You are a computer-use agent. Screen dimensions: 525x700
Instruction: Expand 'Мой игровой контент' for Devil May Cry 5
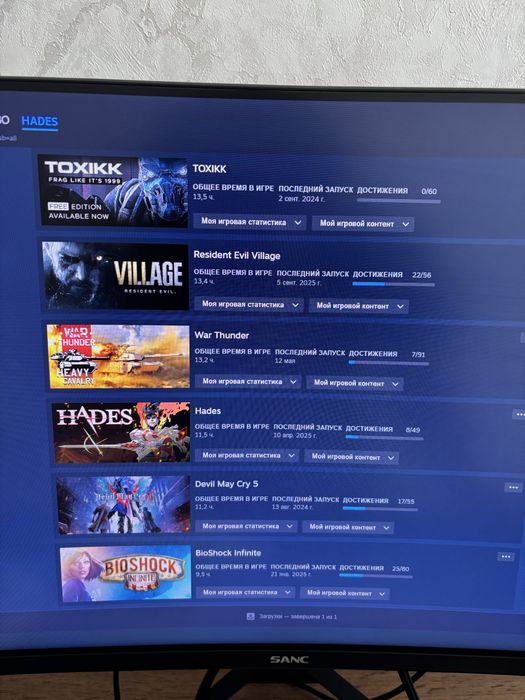[x=348, y=527]
